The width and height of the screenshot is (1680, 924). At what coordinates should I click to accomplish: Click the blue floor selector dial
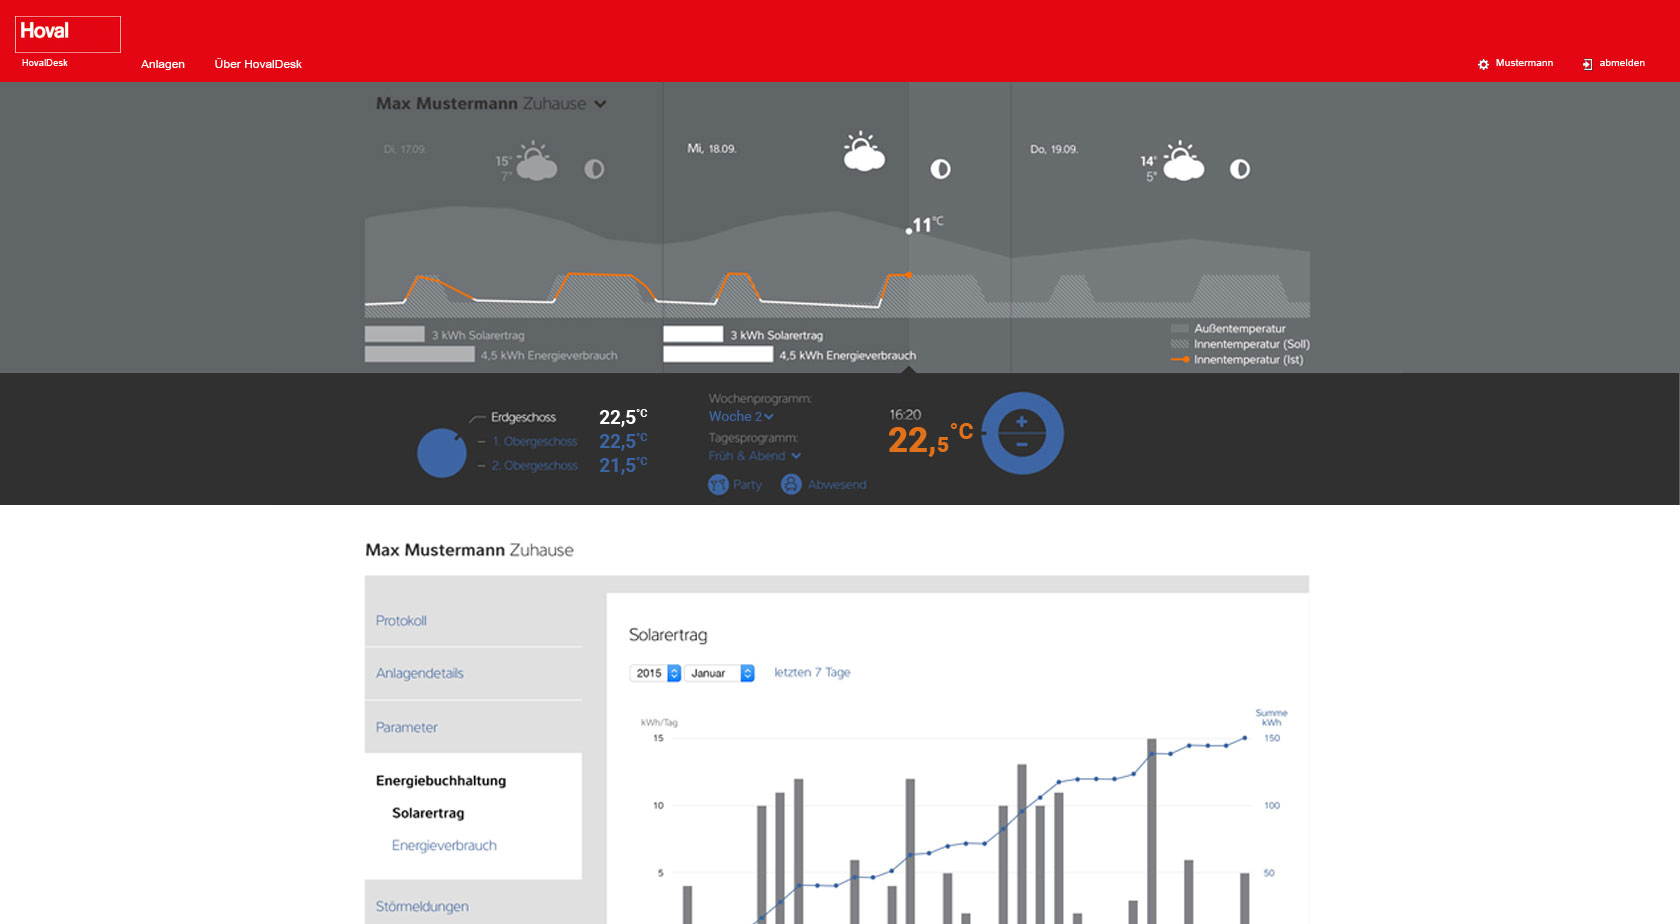click(441, 453)
